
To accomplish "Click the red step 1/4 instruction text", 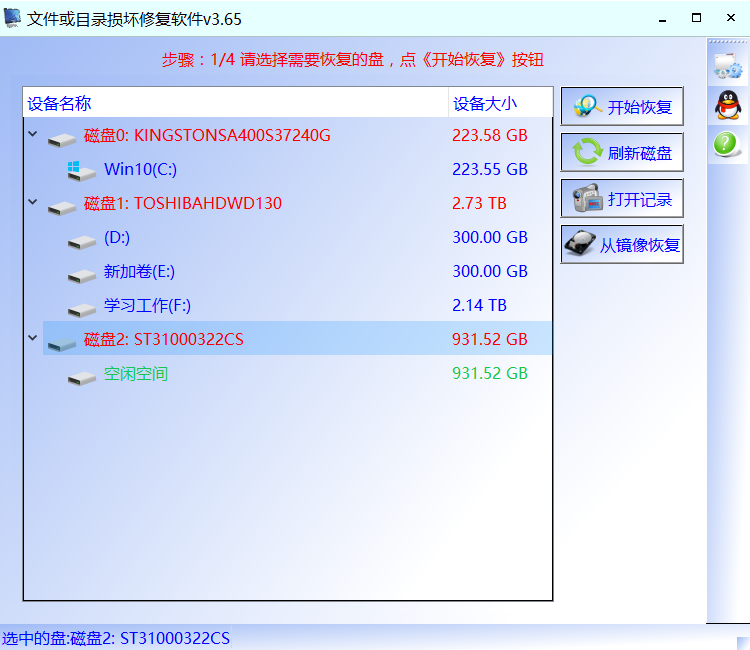I will (x=353, y=60).
